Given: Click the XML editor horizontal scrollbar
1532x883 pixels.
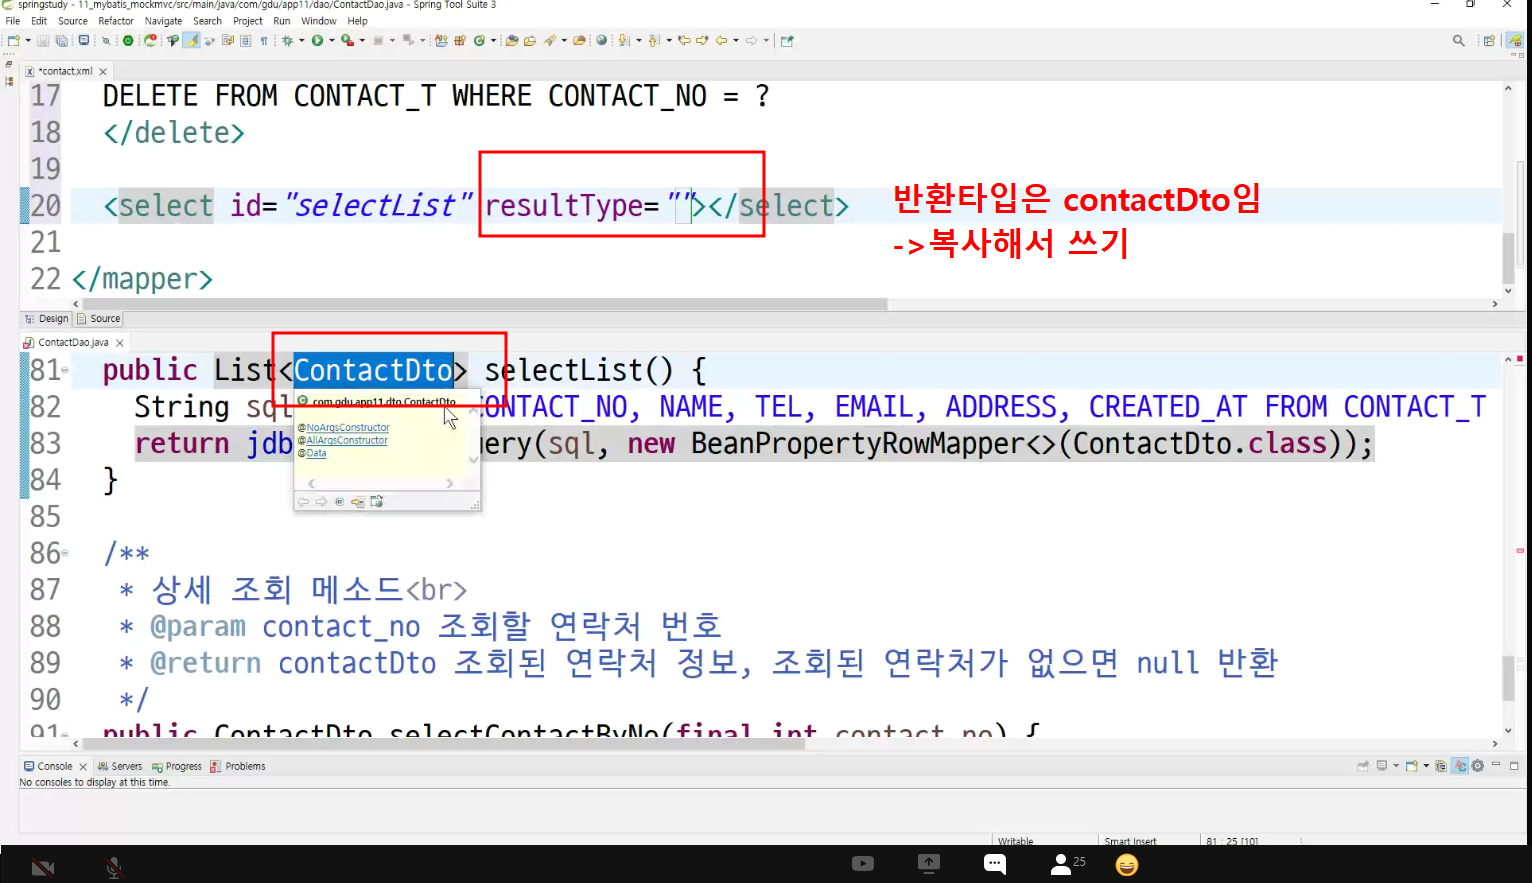Looking at the screenshot, I should pos(485,304).
